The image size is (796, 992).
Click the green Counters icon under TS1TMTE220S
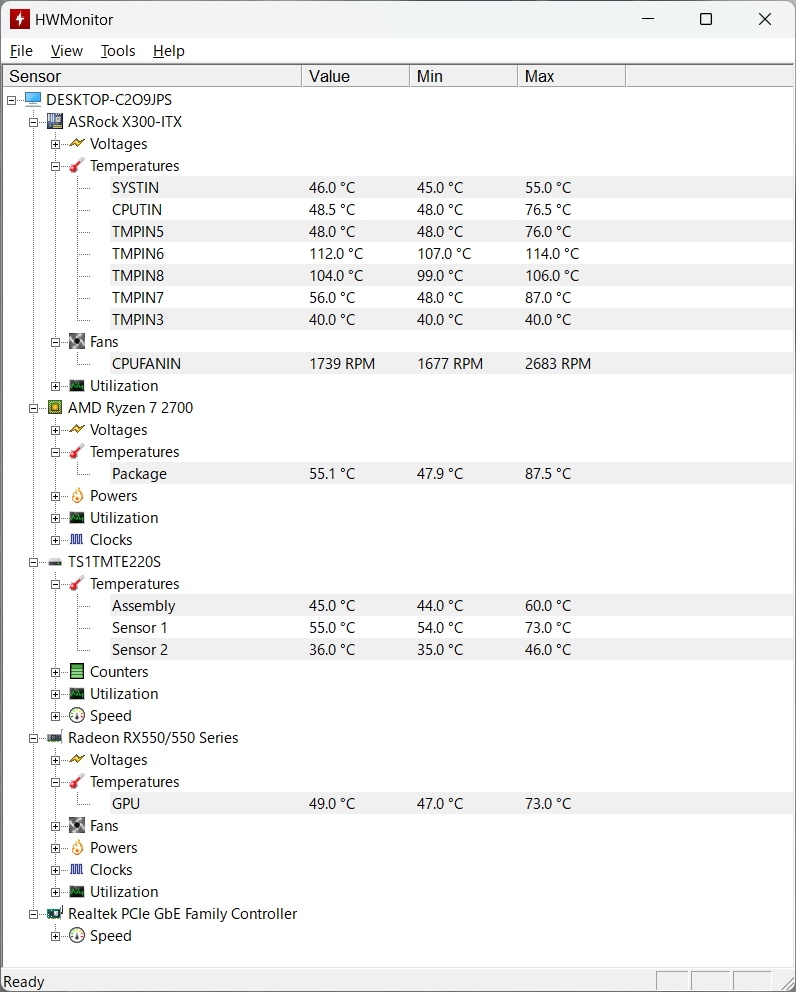pos(77,671)
